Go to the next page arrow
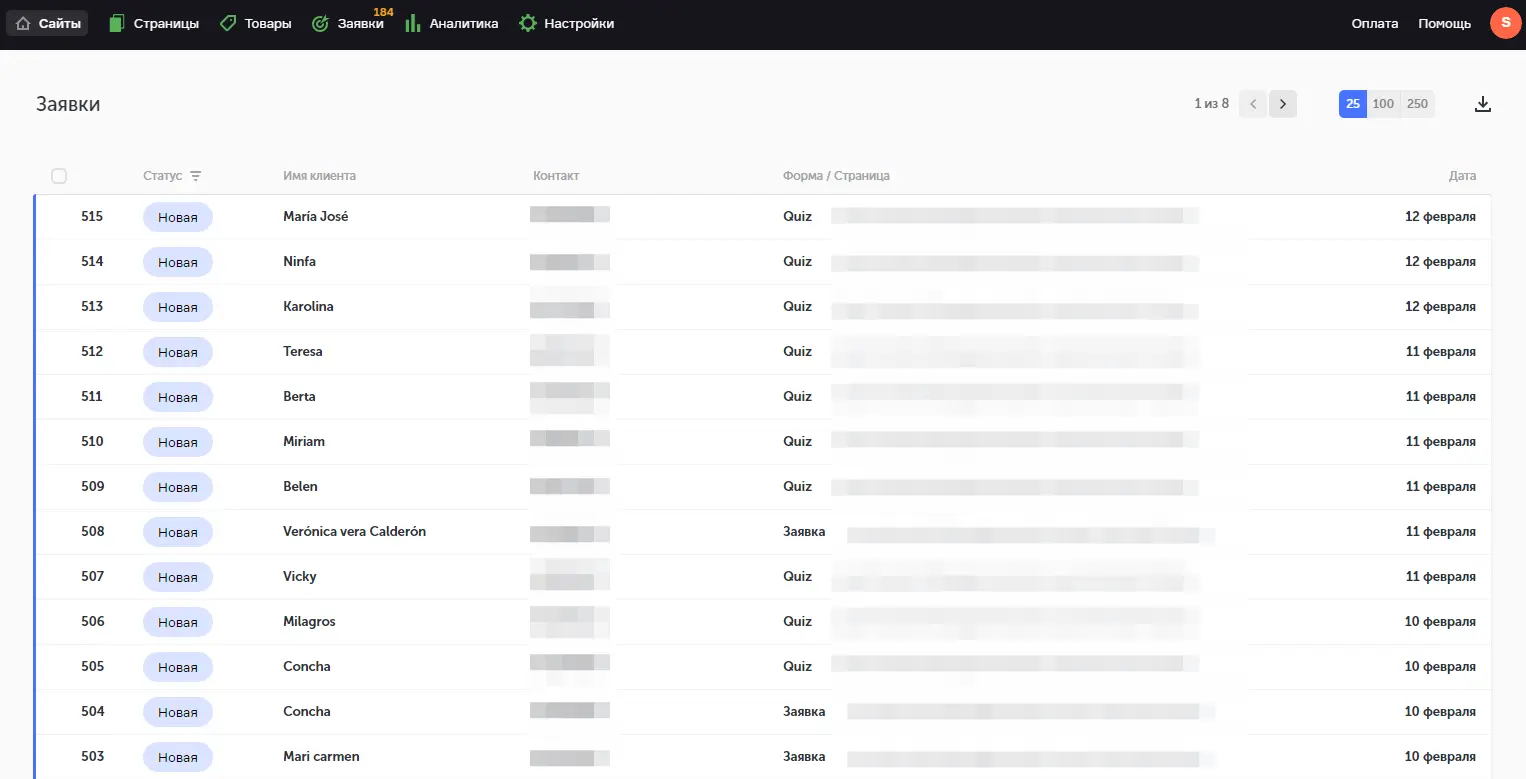Viewport: 1526px width, 779px height. 1283,104
